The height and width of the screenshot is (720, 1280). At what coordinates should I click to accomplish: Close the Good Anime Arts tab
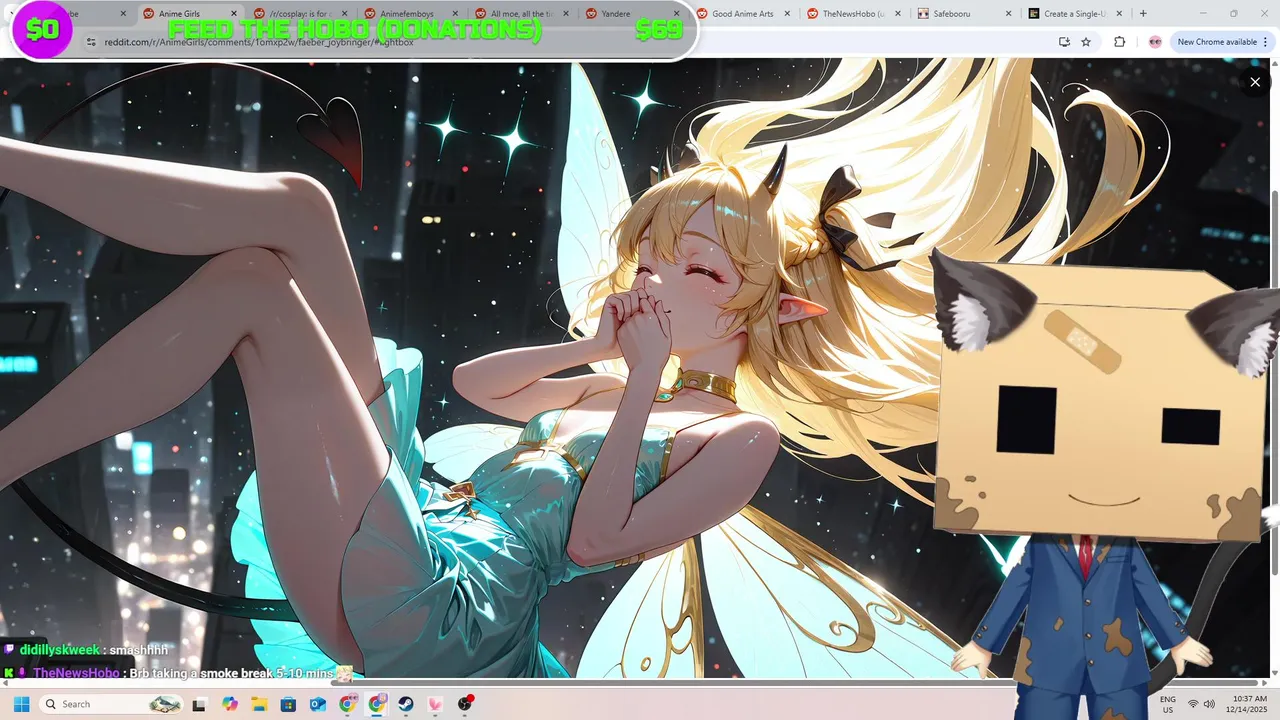[x=787, y=14]
